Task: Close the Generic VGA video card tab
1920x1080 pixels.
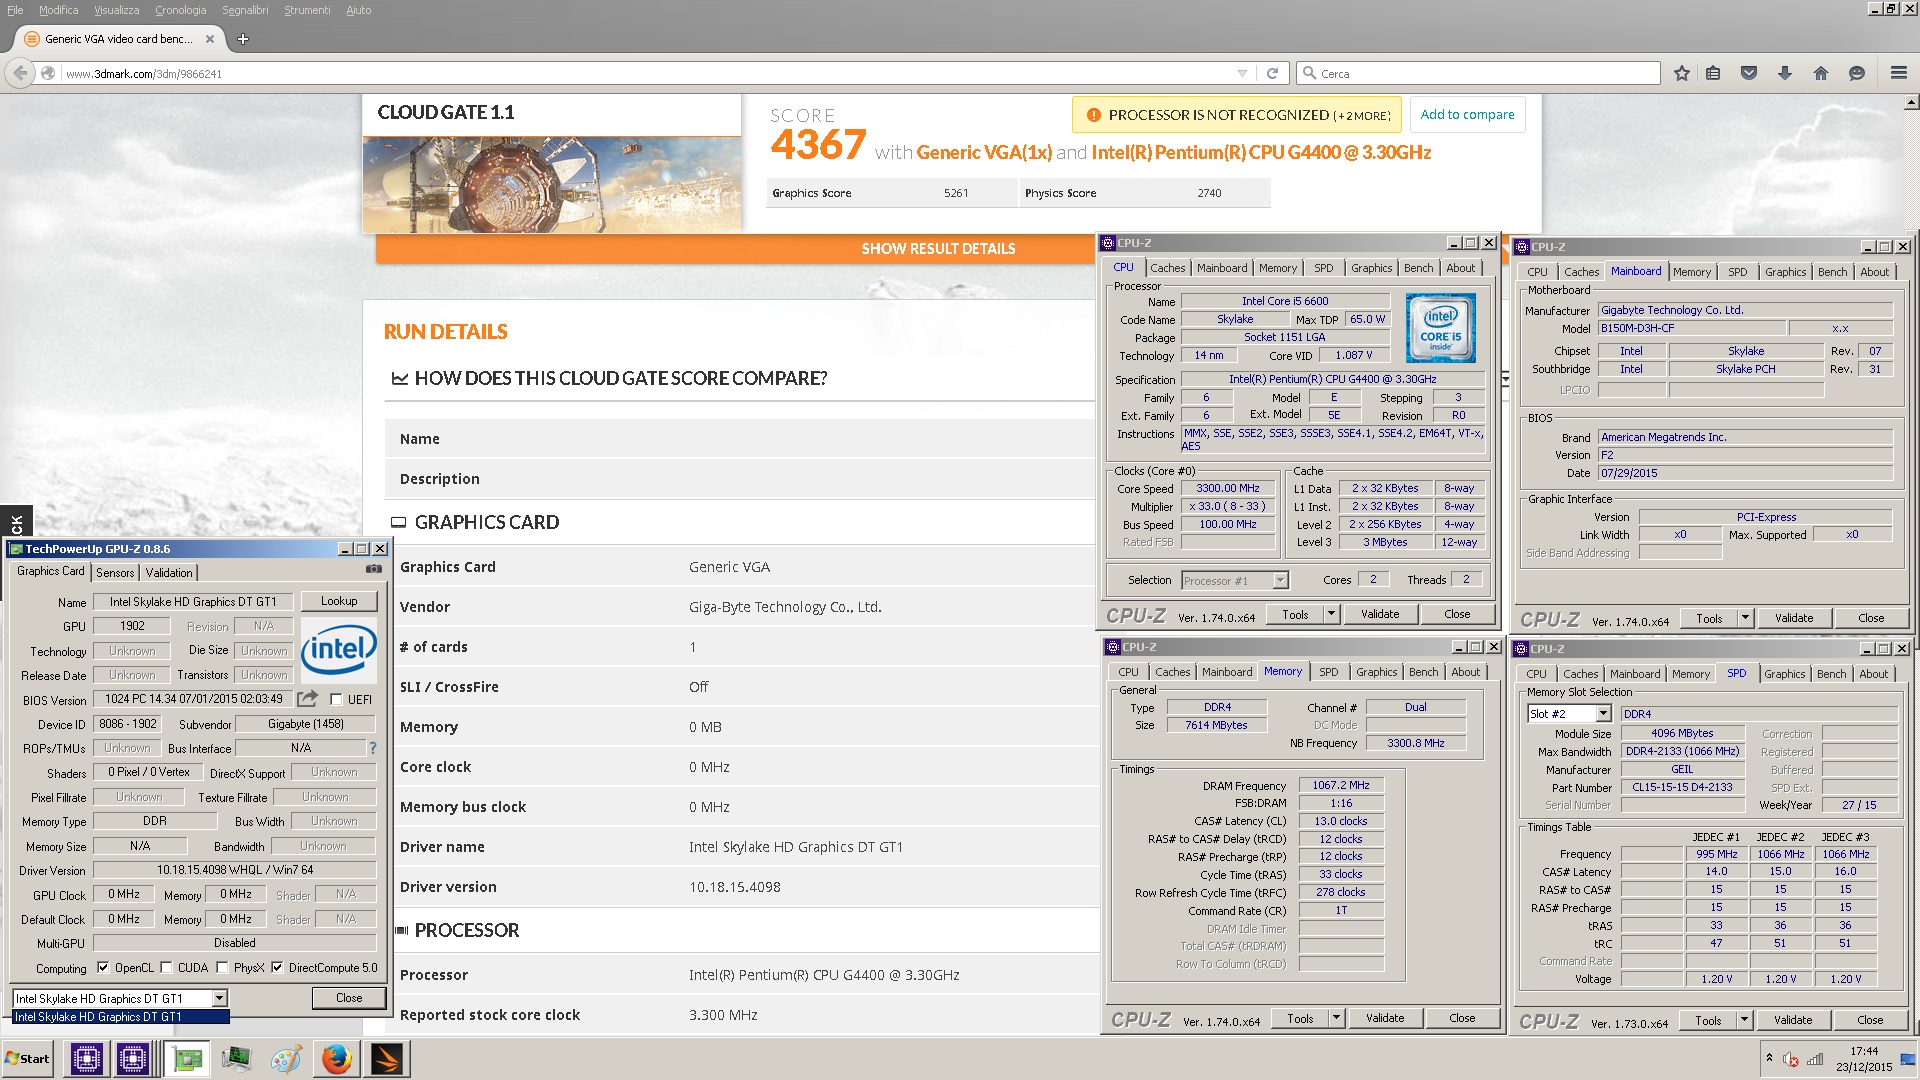Action: point(210,39)
